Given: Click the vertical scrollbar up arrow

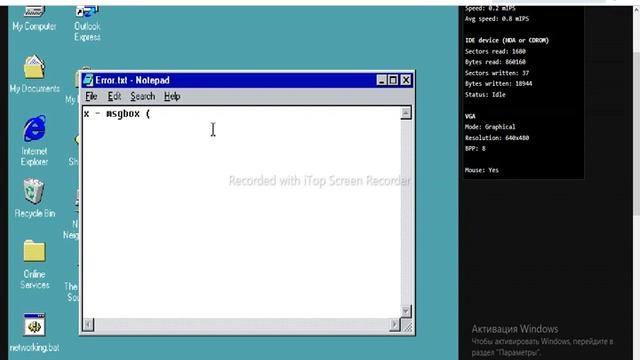Looking at the screenshot, I should [x=406, y=113].
